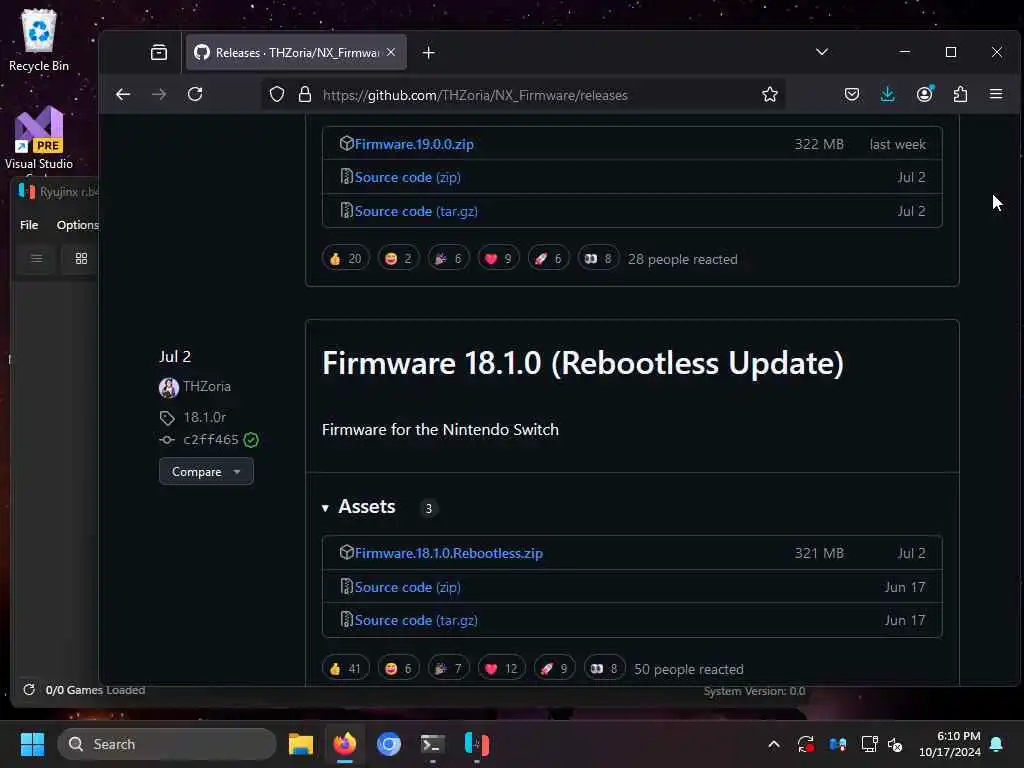
Task: Open the notification bell in taskbar
Action: click(997, 744)
